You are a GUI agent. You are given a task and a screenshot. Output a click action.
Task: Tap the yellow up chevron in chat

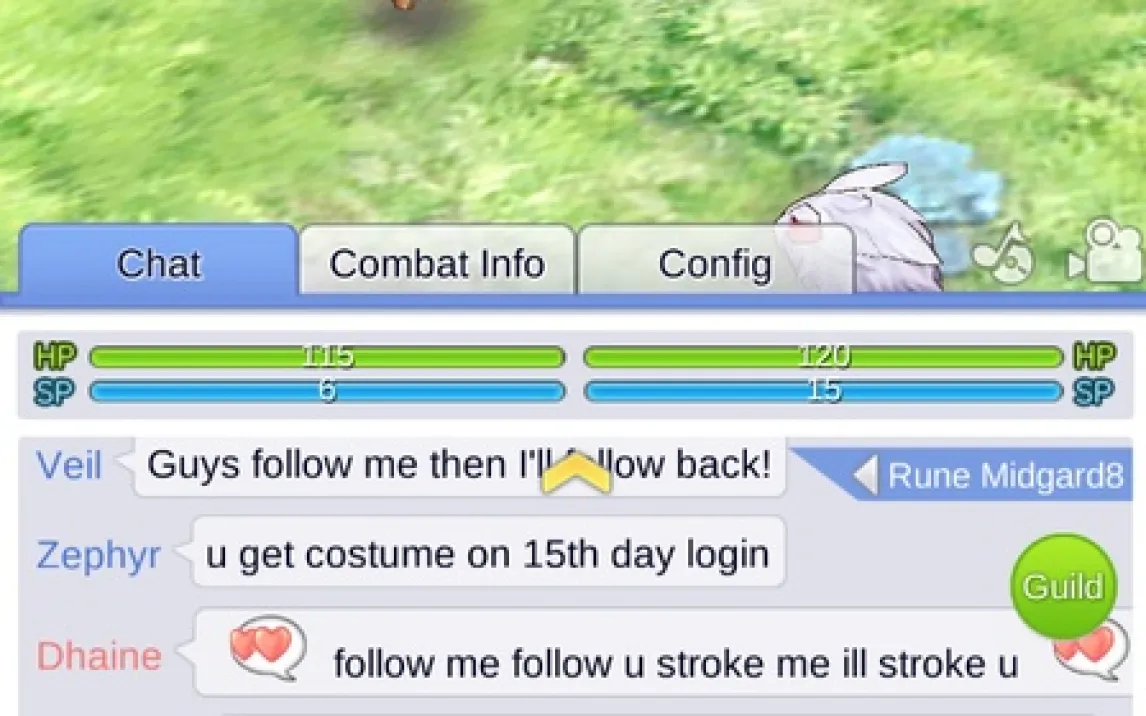(575, 473)
